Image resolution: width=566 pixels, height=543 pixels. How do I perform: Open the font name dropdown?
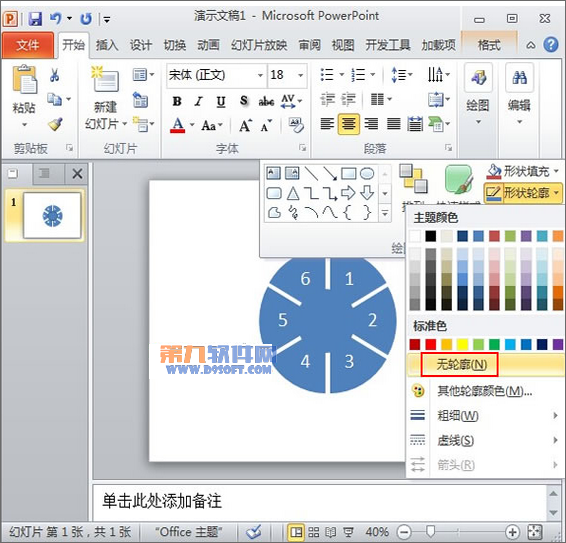pos(260,75)
